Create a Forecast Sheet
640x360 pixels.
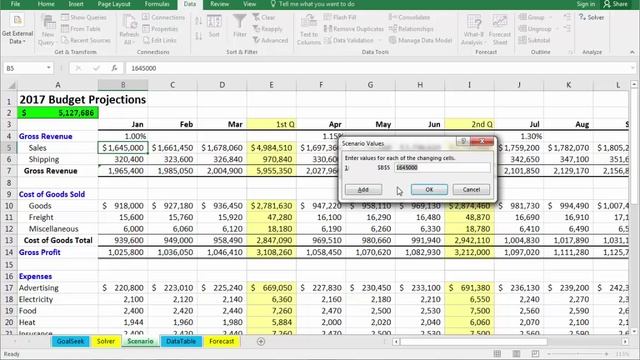tap(500, 30)
